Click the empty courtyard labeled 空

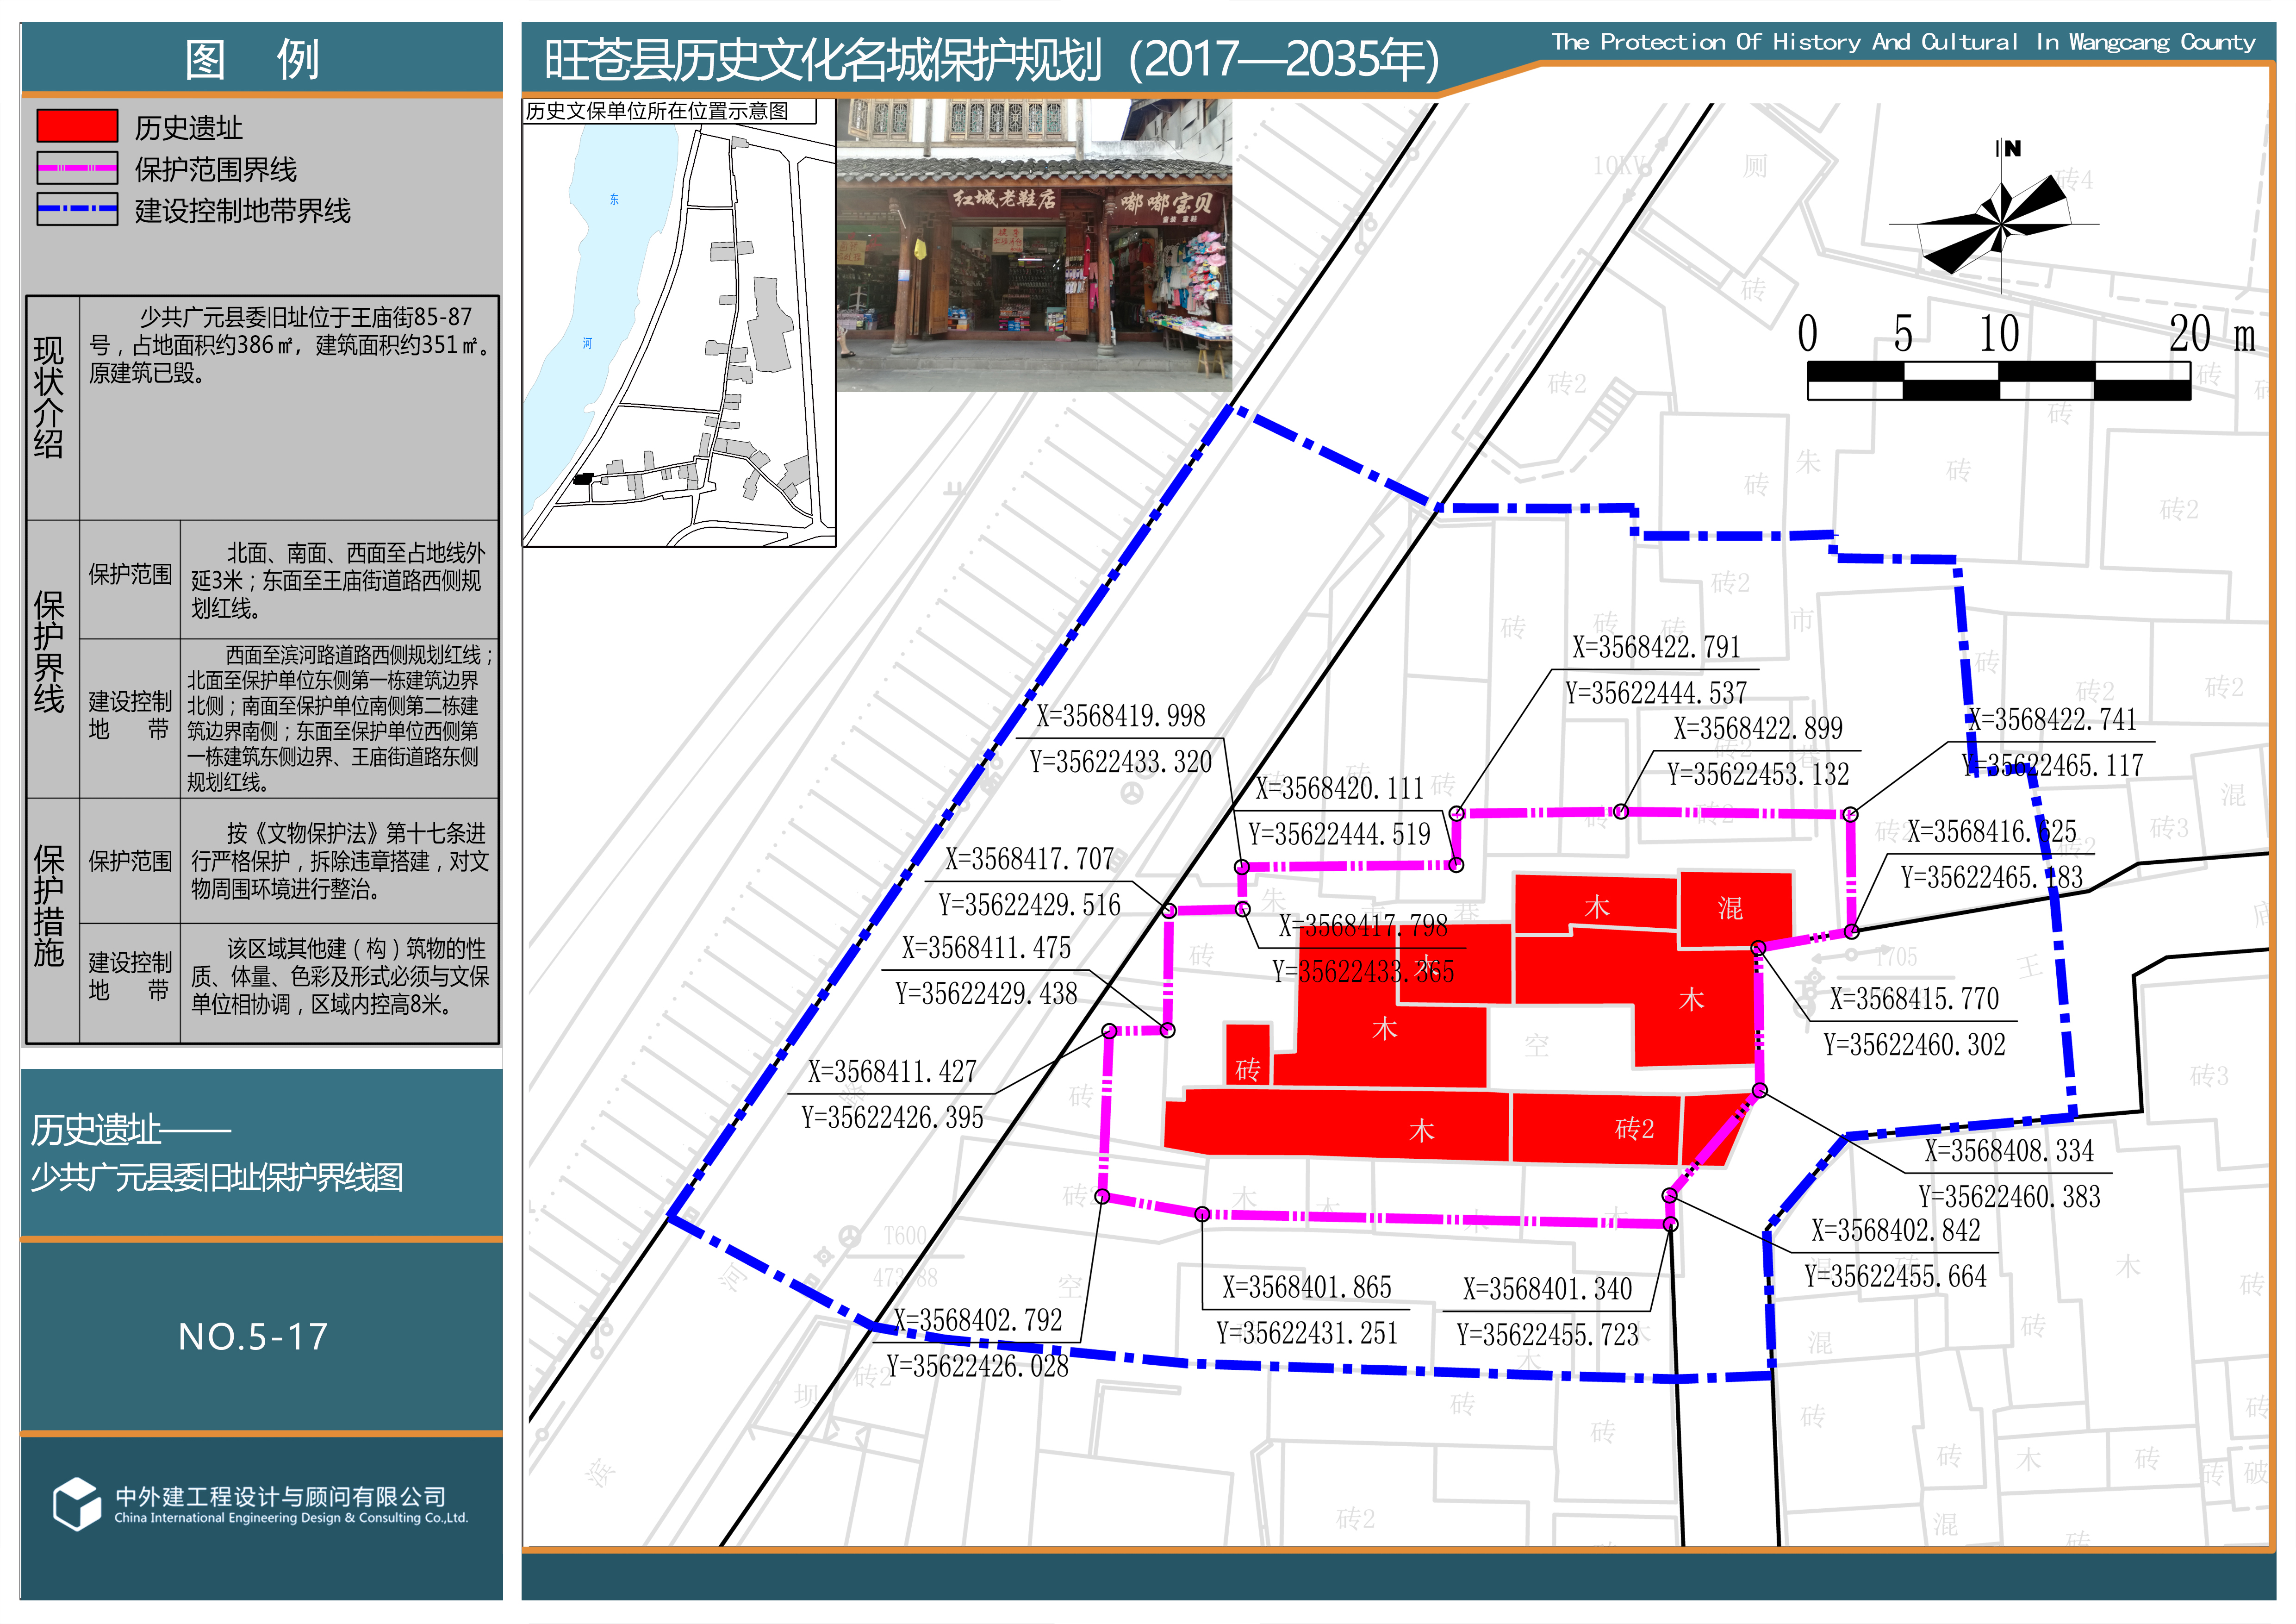click(x=1536, y=1046)
